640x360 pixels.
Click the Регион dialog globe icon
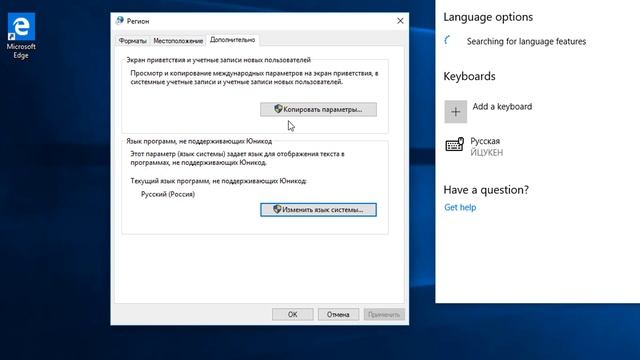(x=120, y=20)
